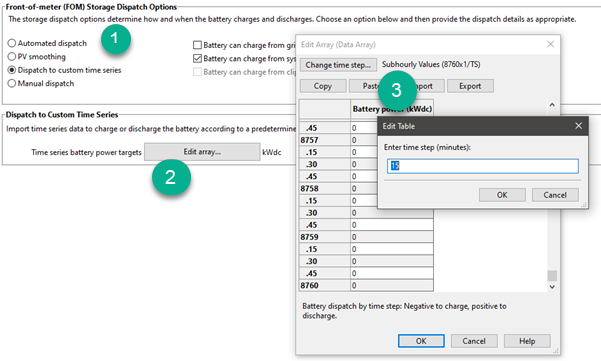
Task: Click the scroll up arrow of the data table
Action: click(x=552, y=105)
